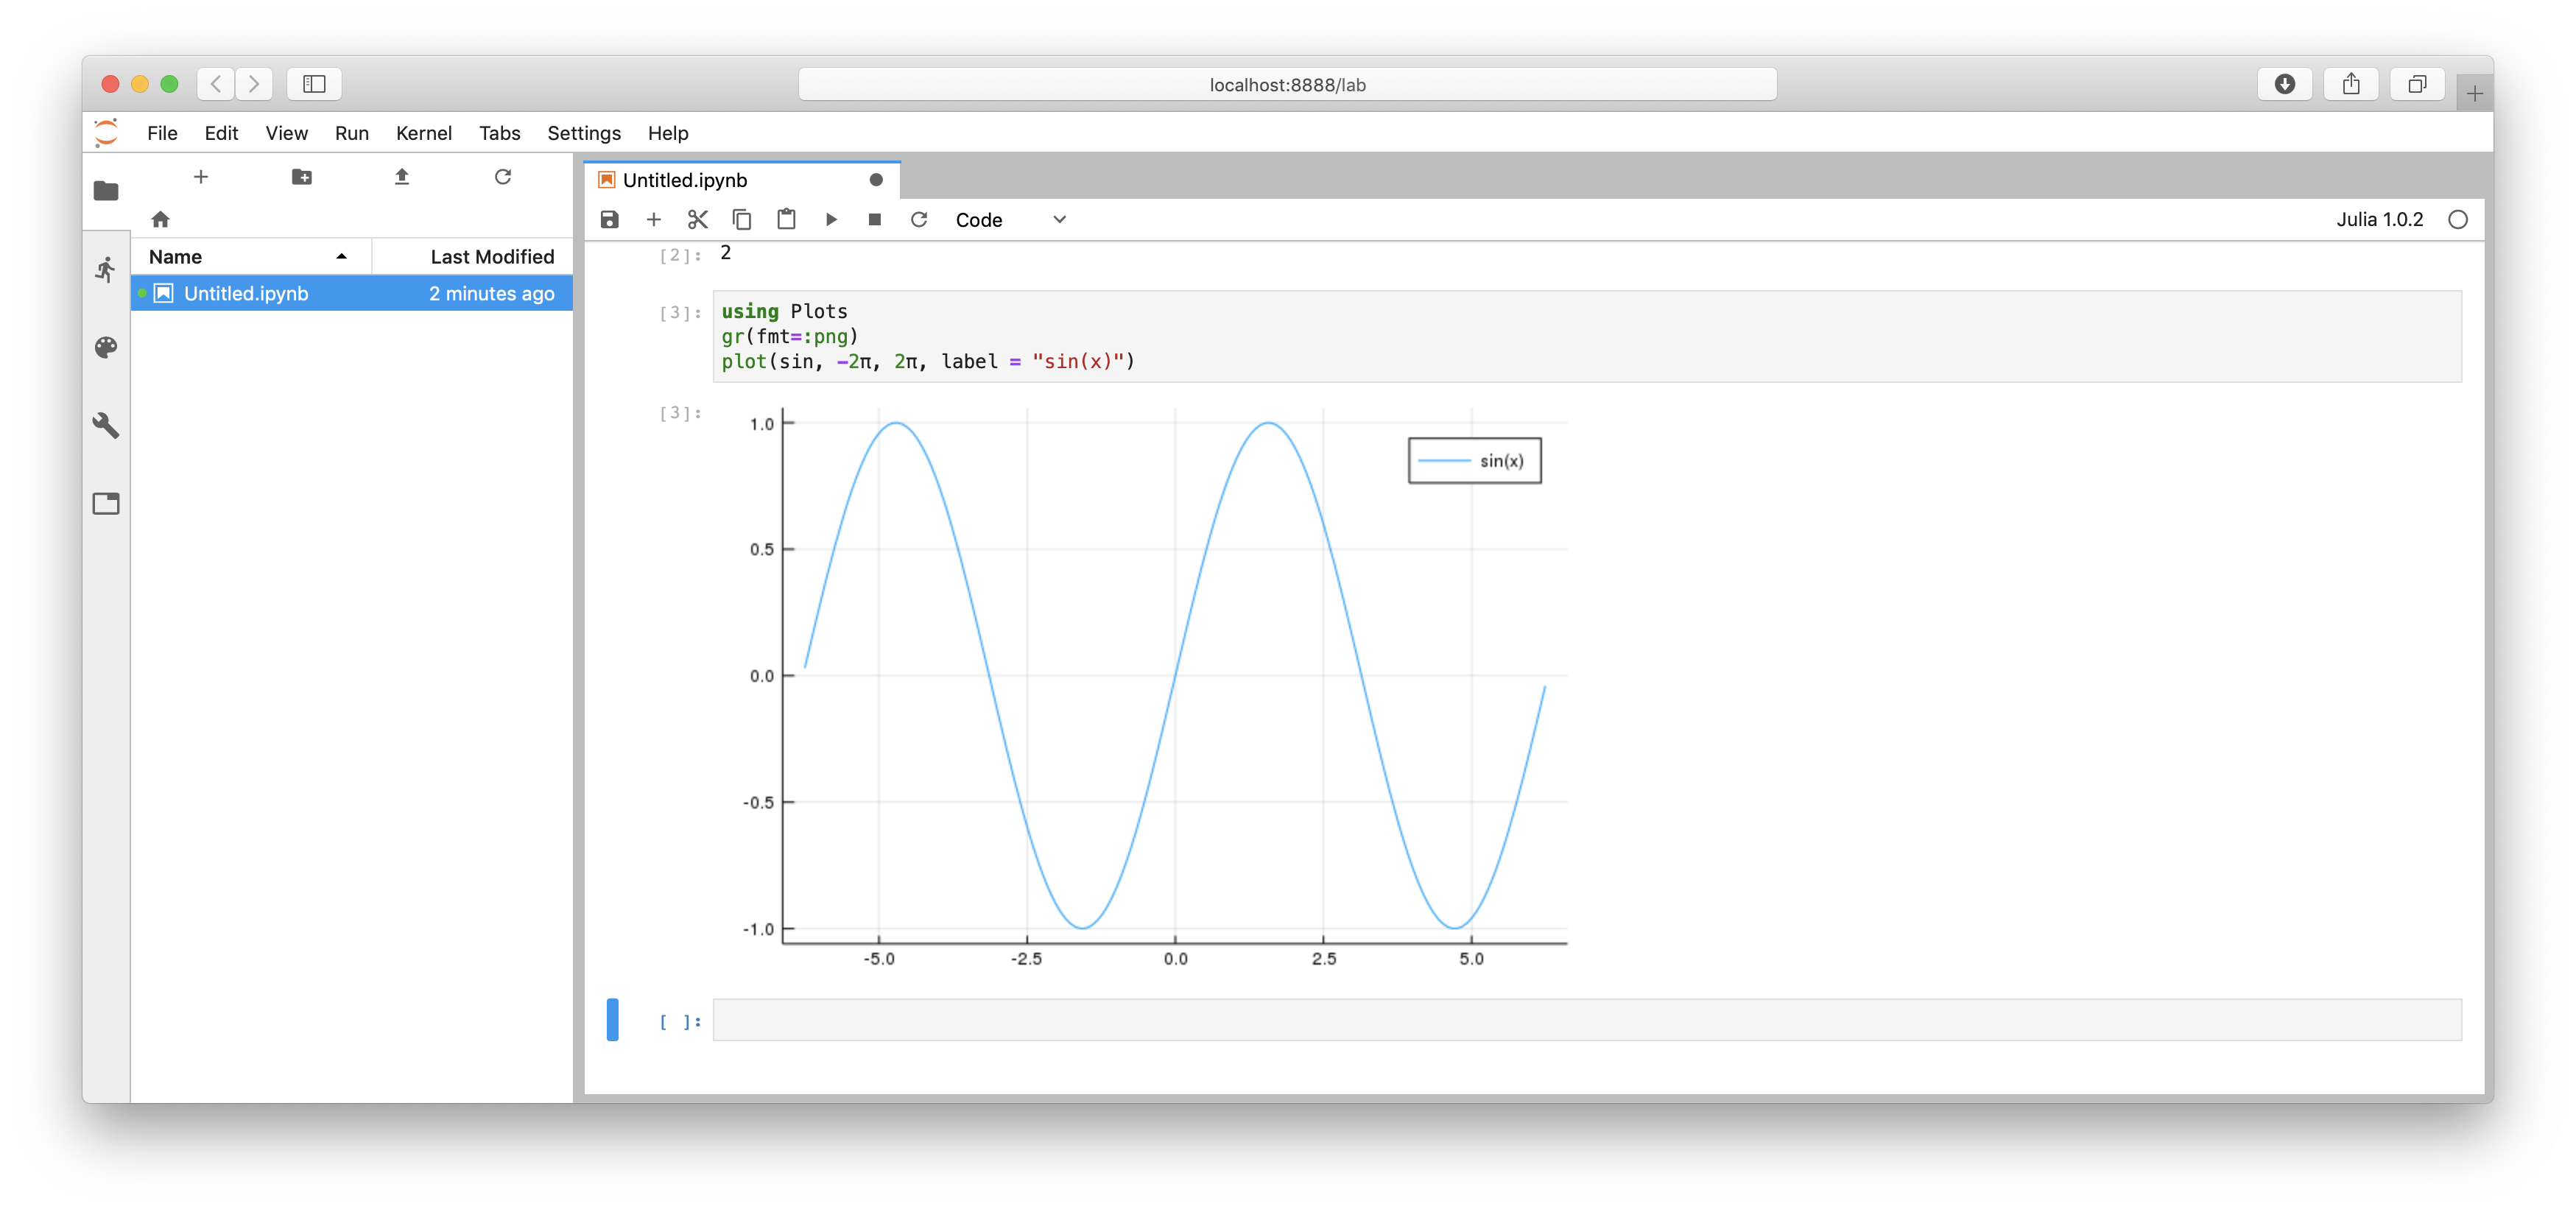Restart the kernel from notebook toolbar
The image size is (2576, 1212).
click(x=918, y=219)
